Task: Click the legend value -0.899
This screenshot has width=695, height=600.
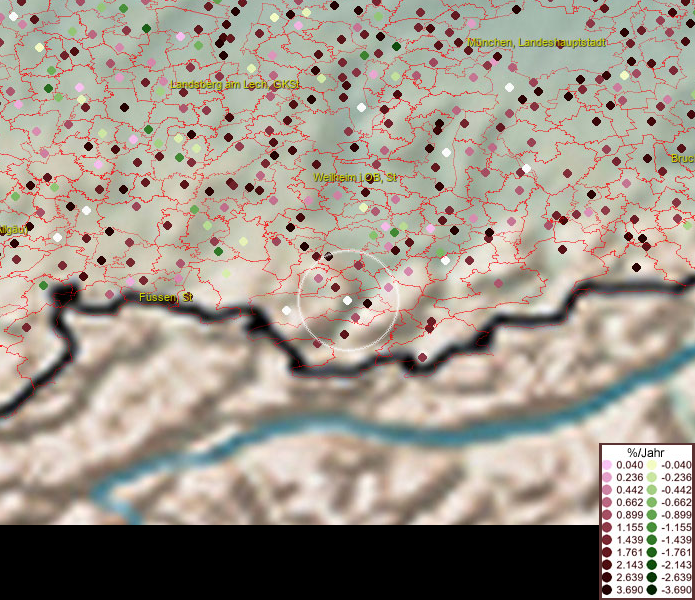Action: [676, 515]
